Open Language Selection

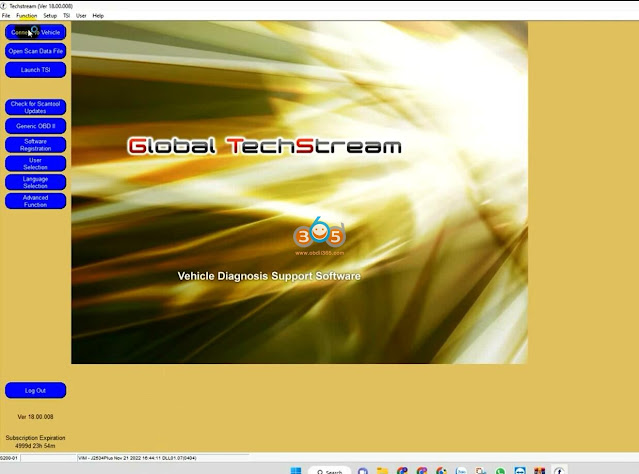coord(35,182)
